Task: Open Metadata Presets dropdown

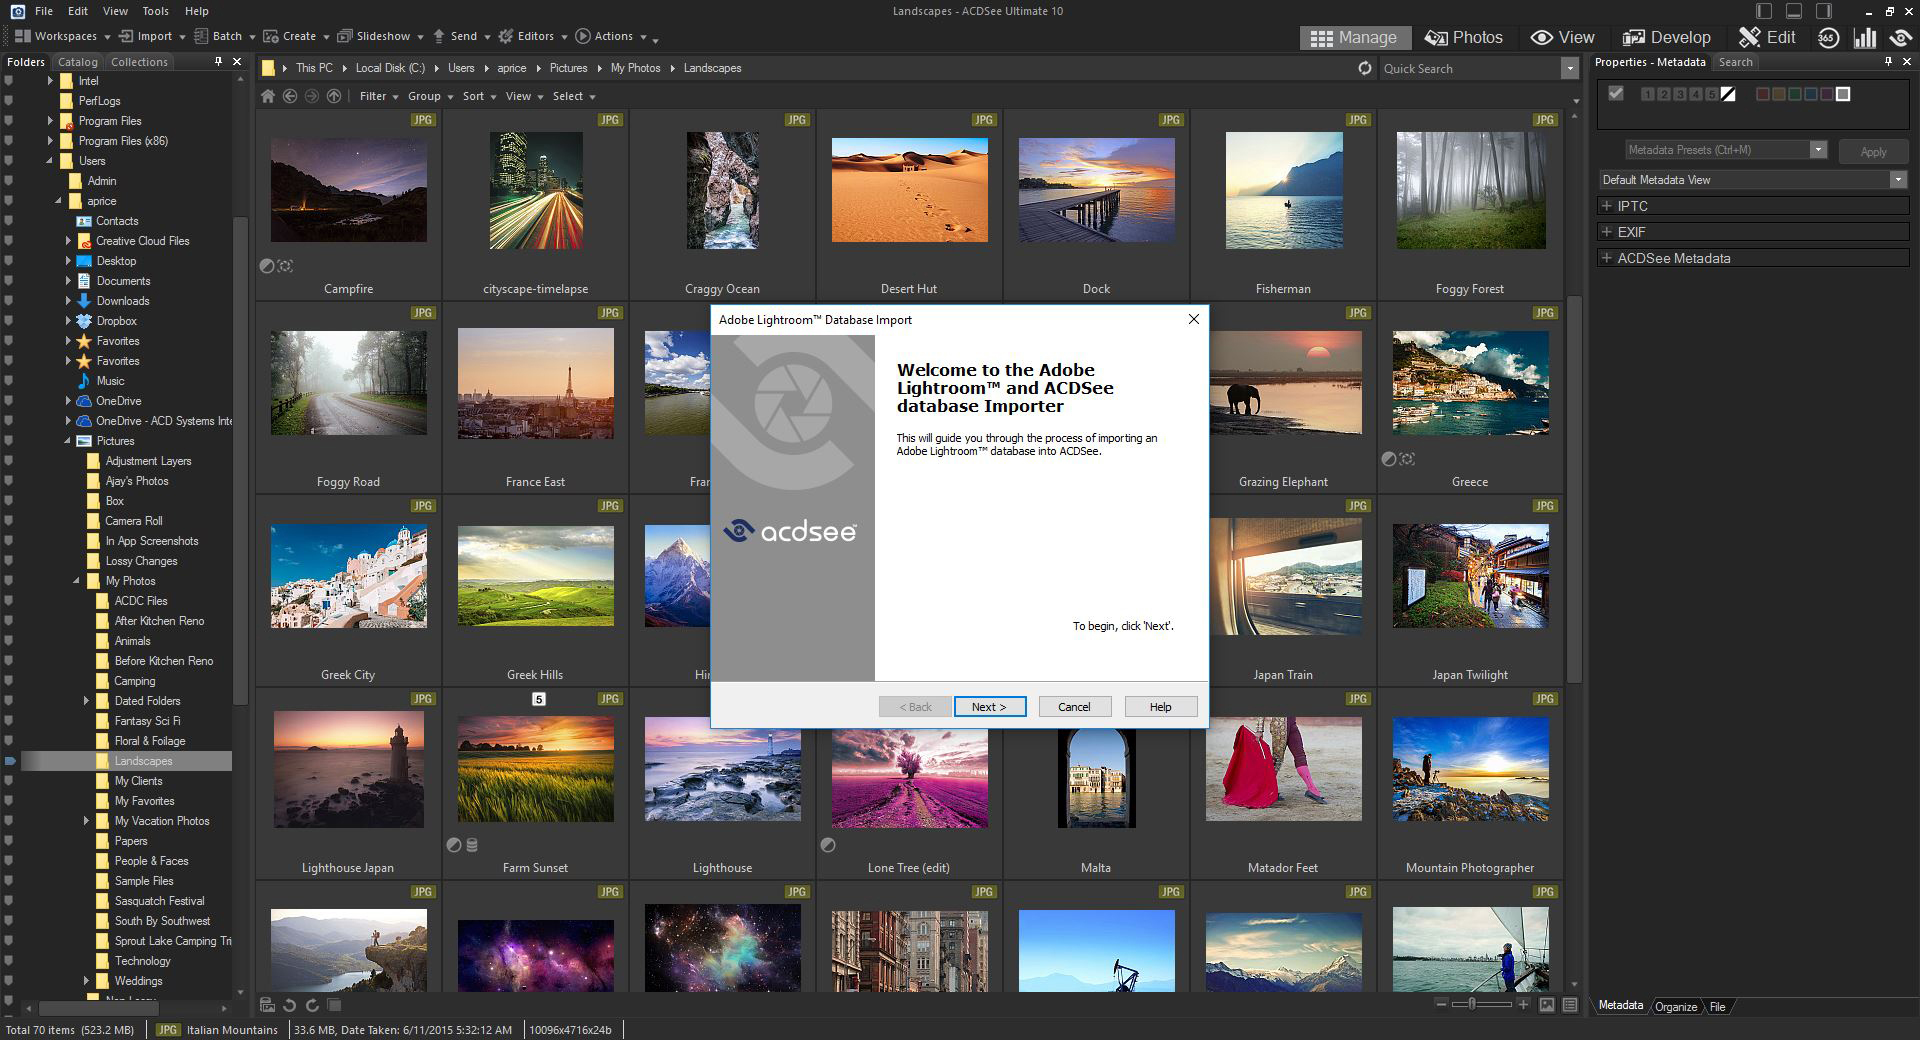Action: pos(1818,150)
